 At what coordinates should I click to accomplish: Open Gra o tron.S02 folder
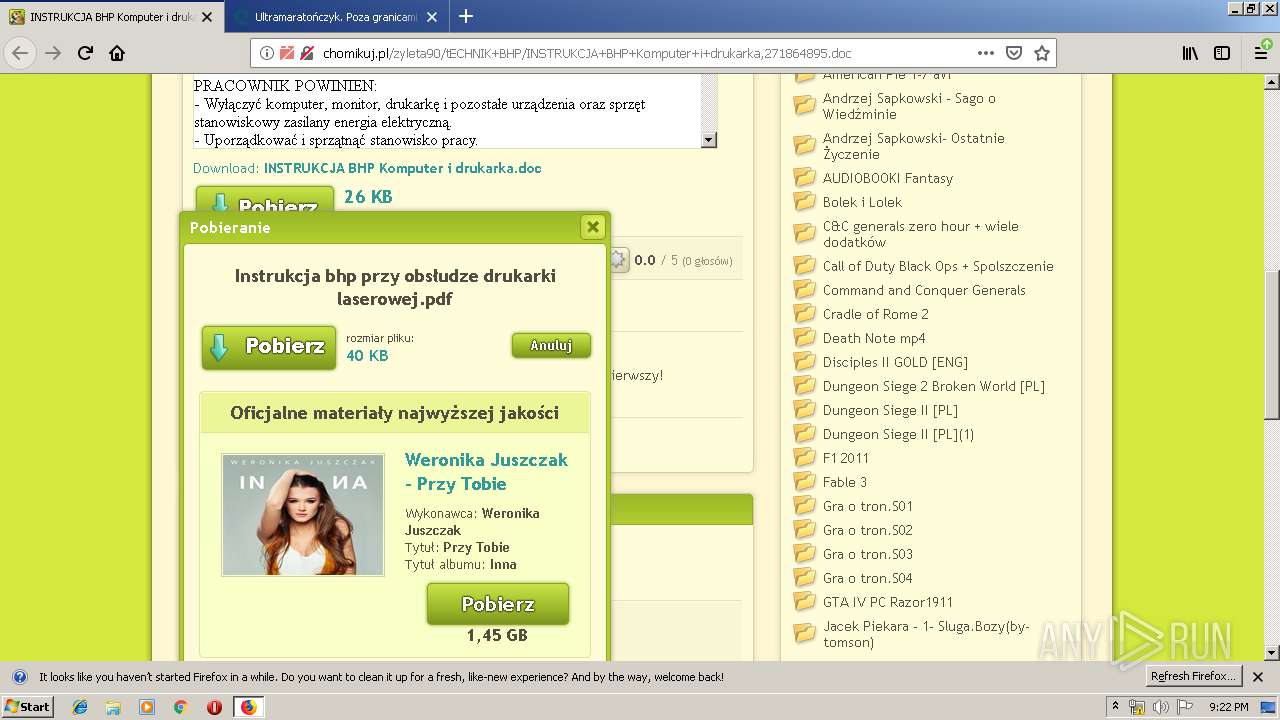[868, 530]
